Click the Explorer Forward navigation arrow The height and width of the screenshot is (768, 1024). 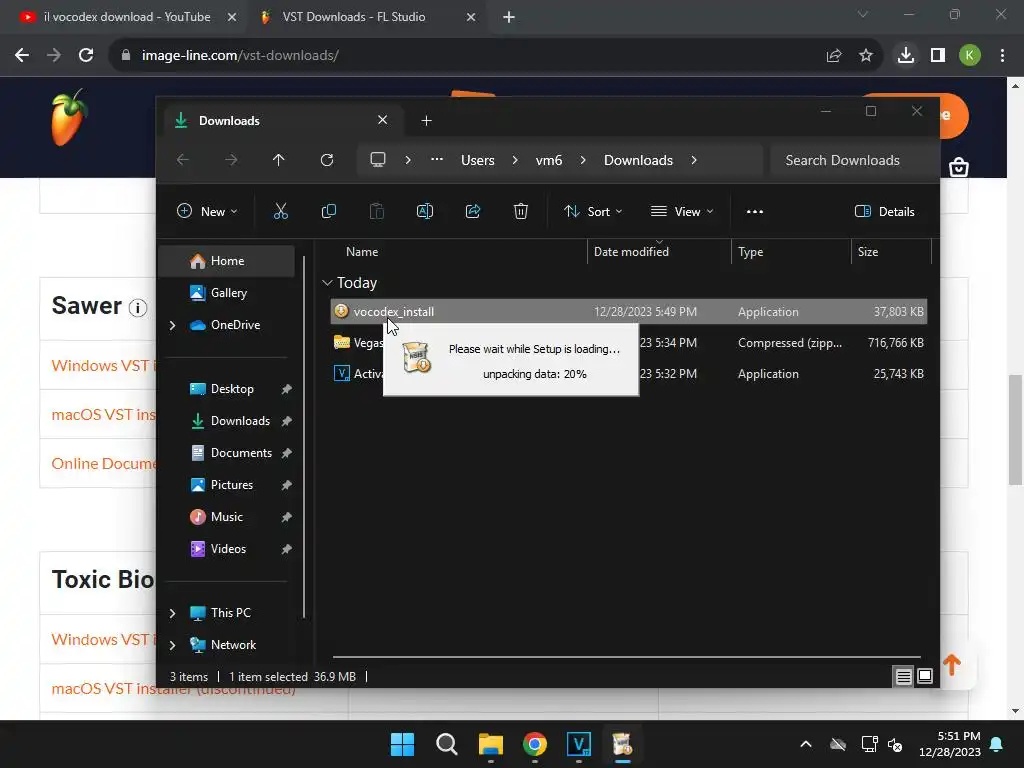pyautogui.click(x=231, y=160)
